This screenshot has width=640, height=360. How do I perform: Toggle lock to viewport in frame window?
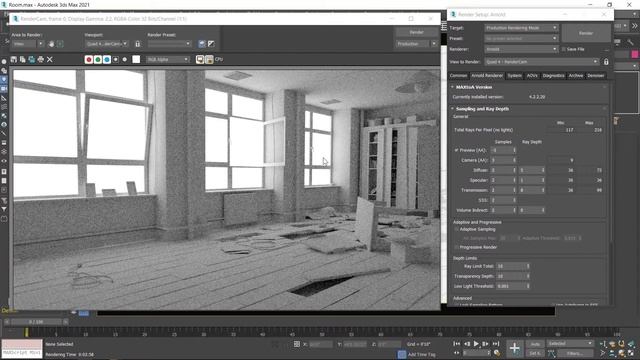tap(138, 44)
